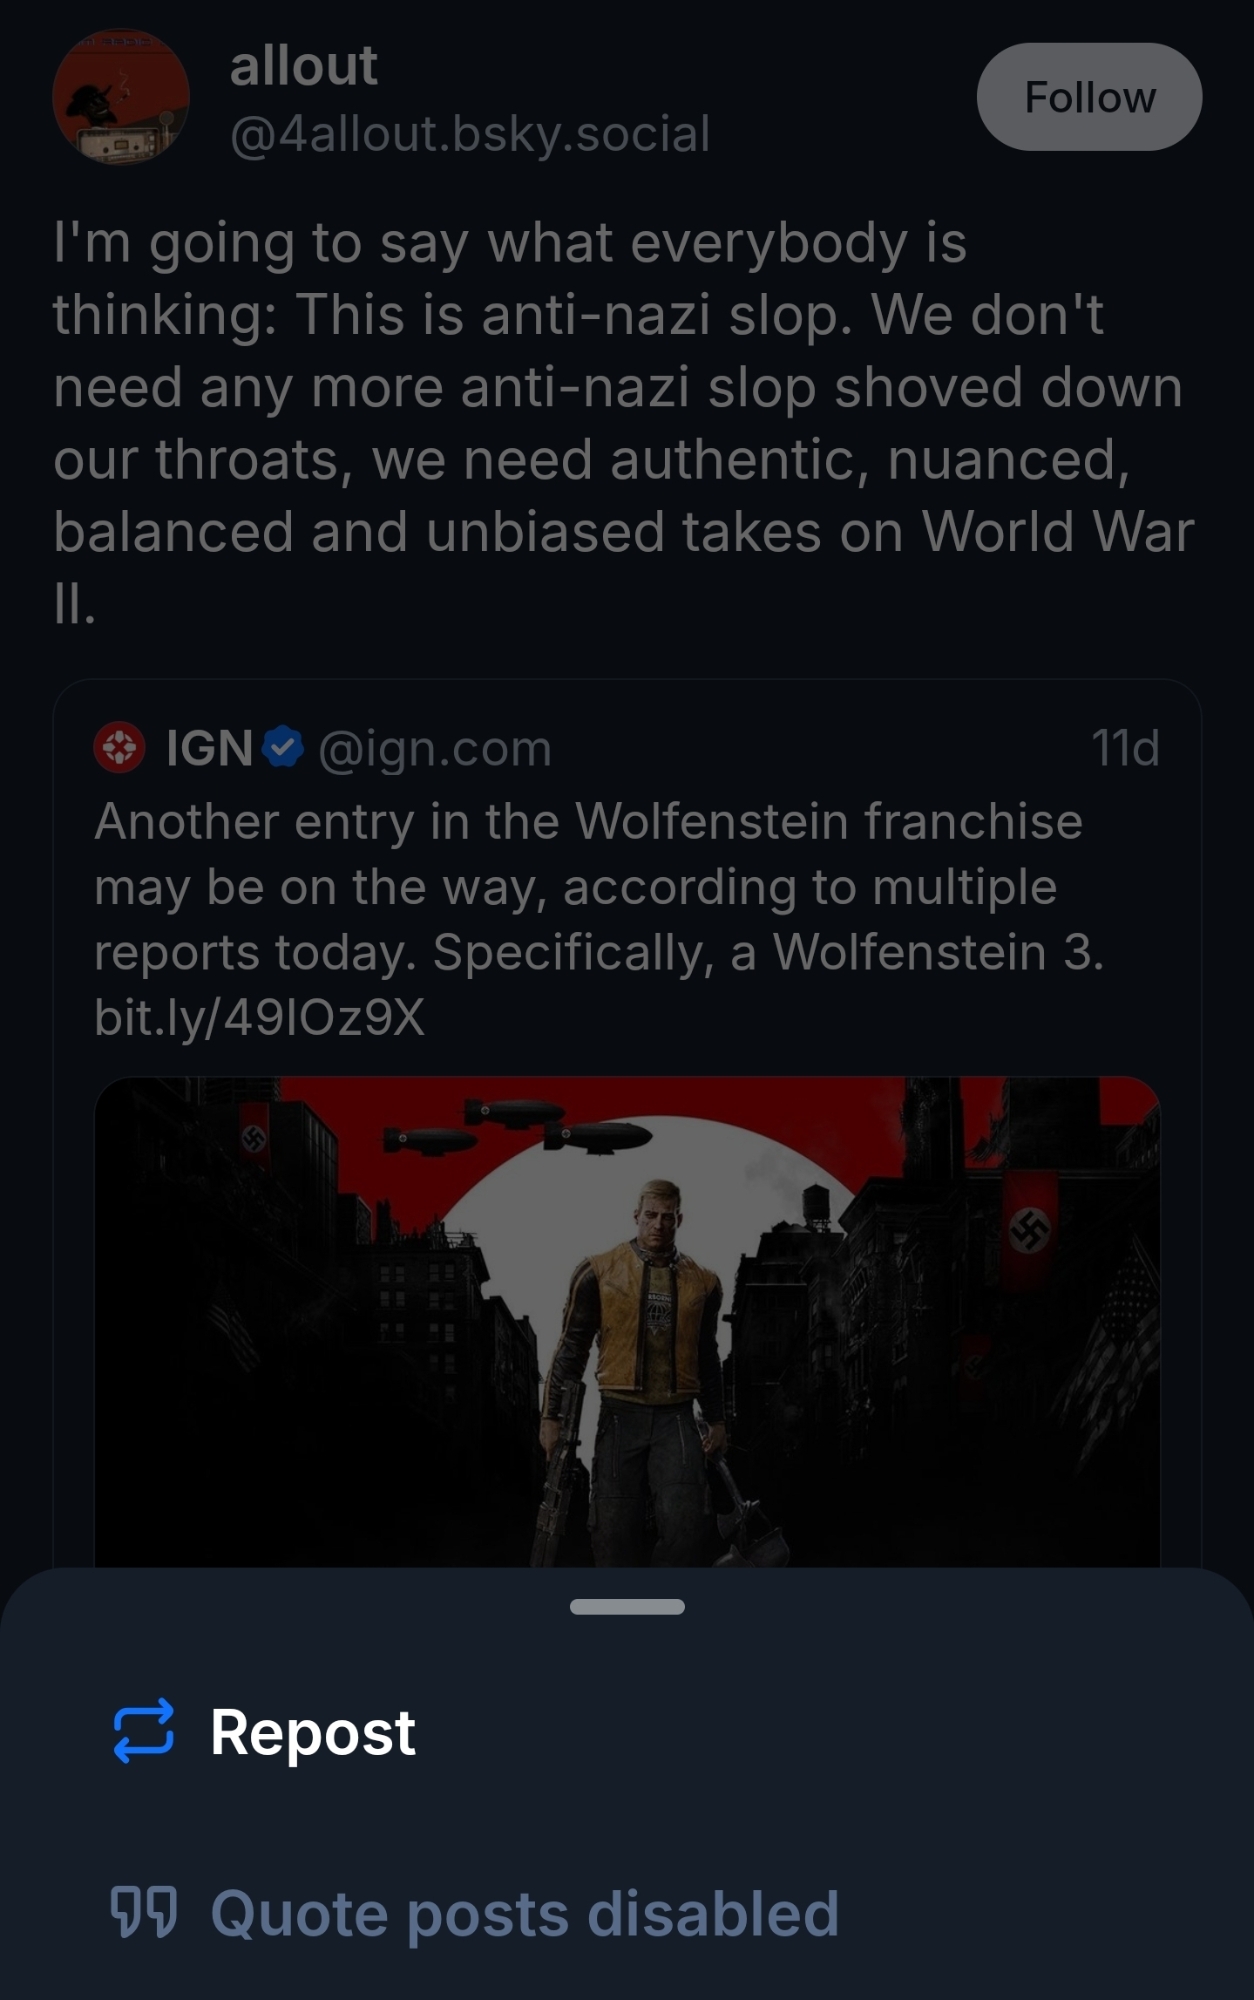Viewport: 1254px width, 2000px height.
Task: Click the blue repost arrows icon
Action: click(143, 1731)
